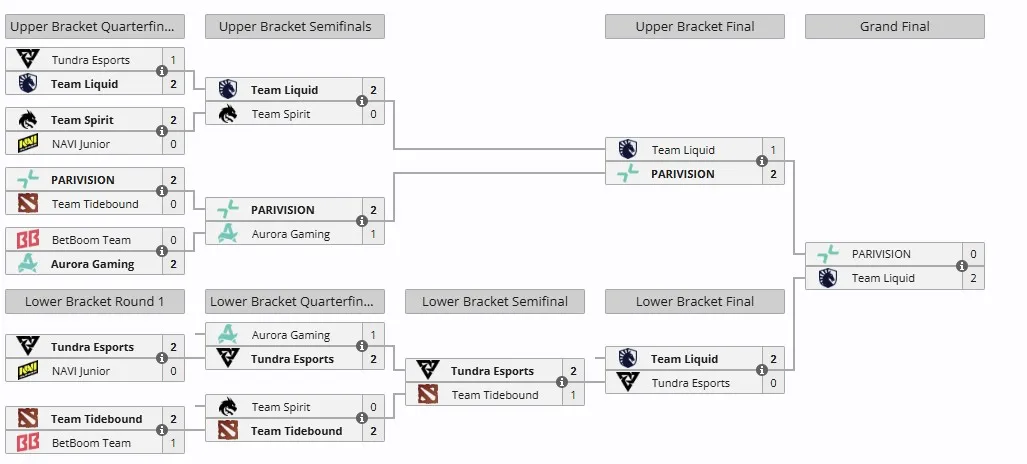Viewport: 1027px width, 464px height.
Task: Click the NAVI Junior logo in upper quarterfinals
Action: coord(28,144)
